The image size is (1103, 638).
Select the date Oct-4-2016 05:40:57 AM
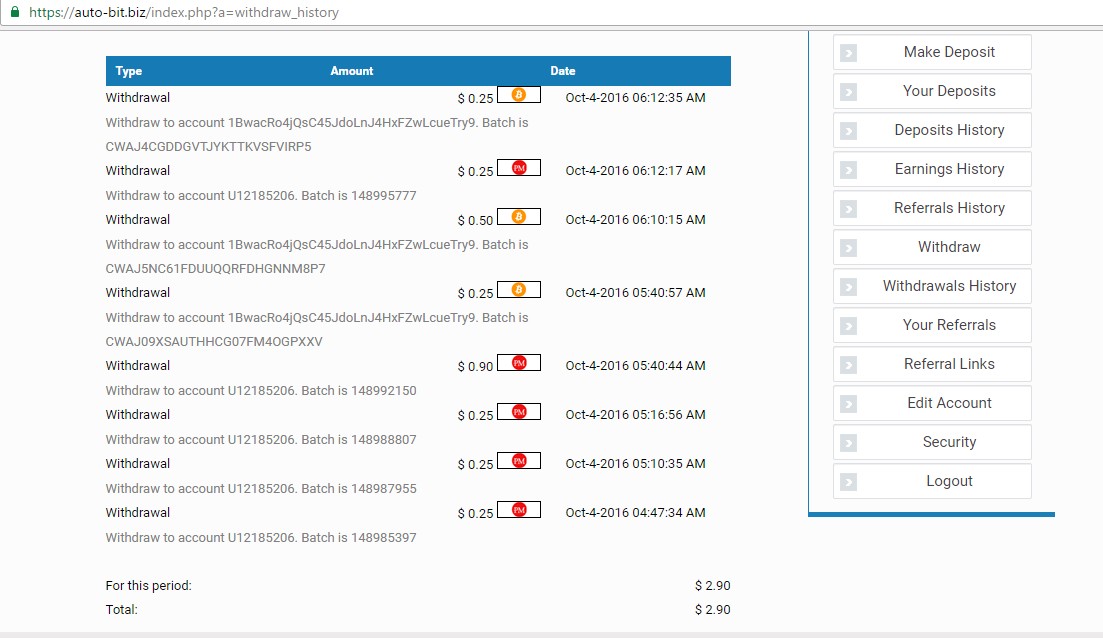coord(635,293)
